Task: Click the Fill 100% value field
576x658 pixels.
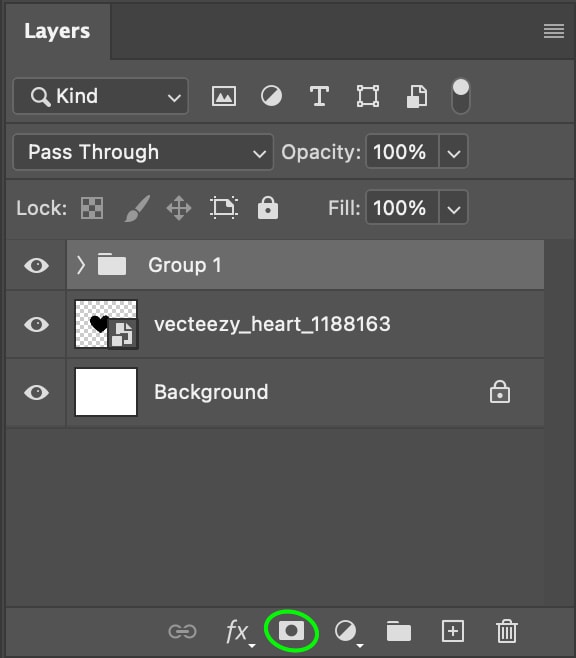Action: click(x=402, y=208)
